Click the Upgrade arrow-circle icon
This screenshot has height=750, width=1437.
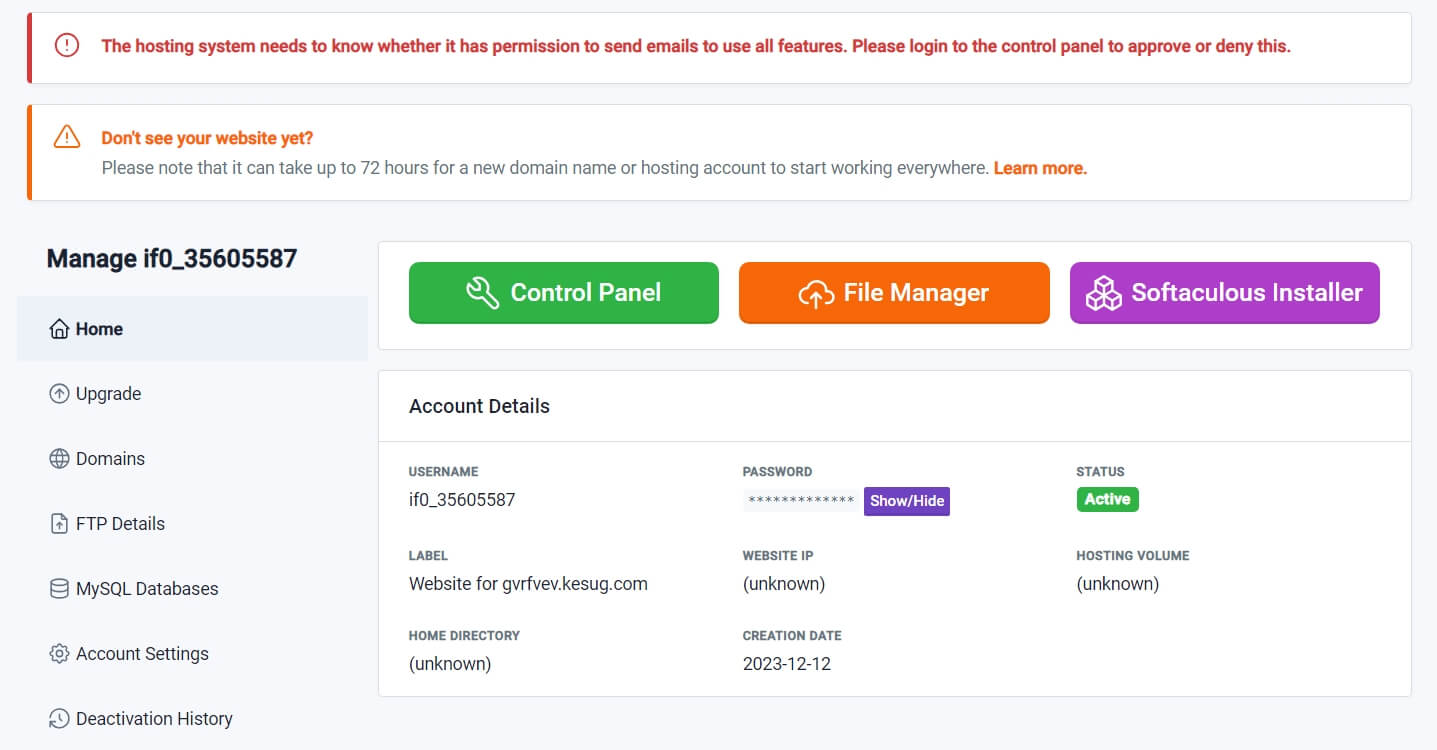click(x=59, y=394)
